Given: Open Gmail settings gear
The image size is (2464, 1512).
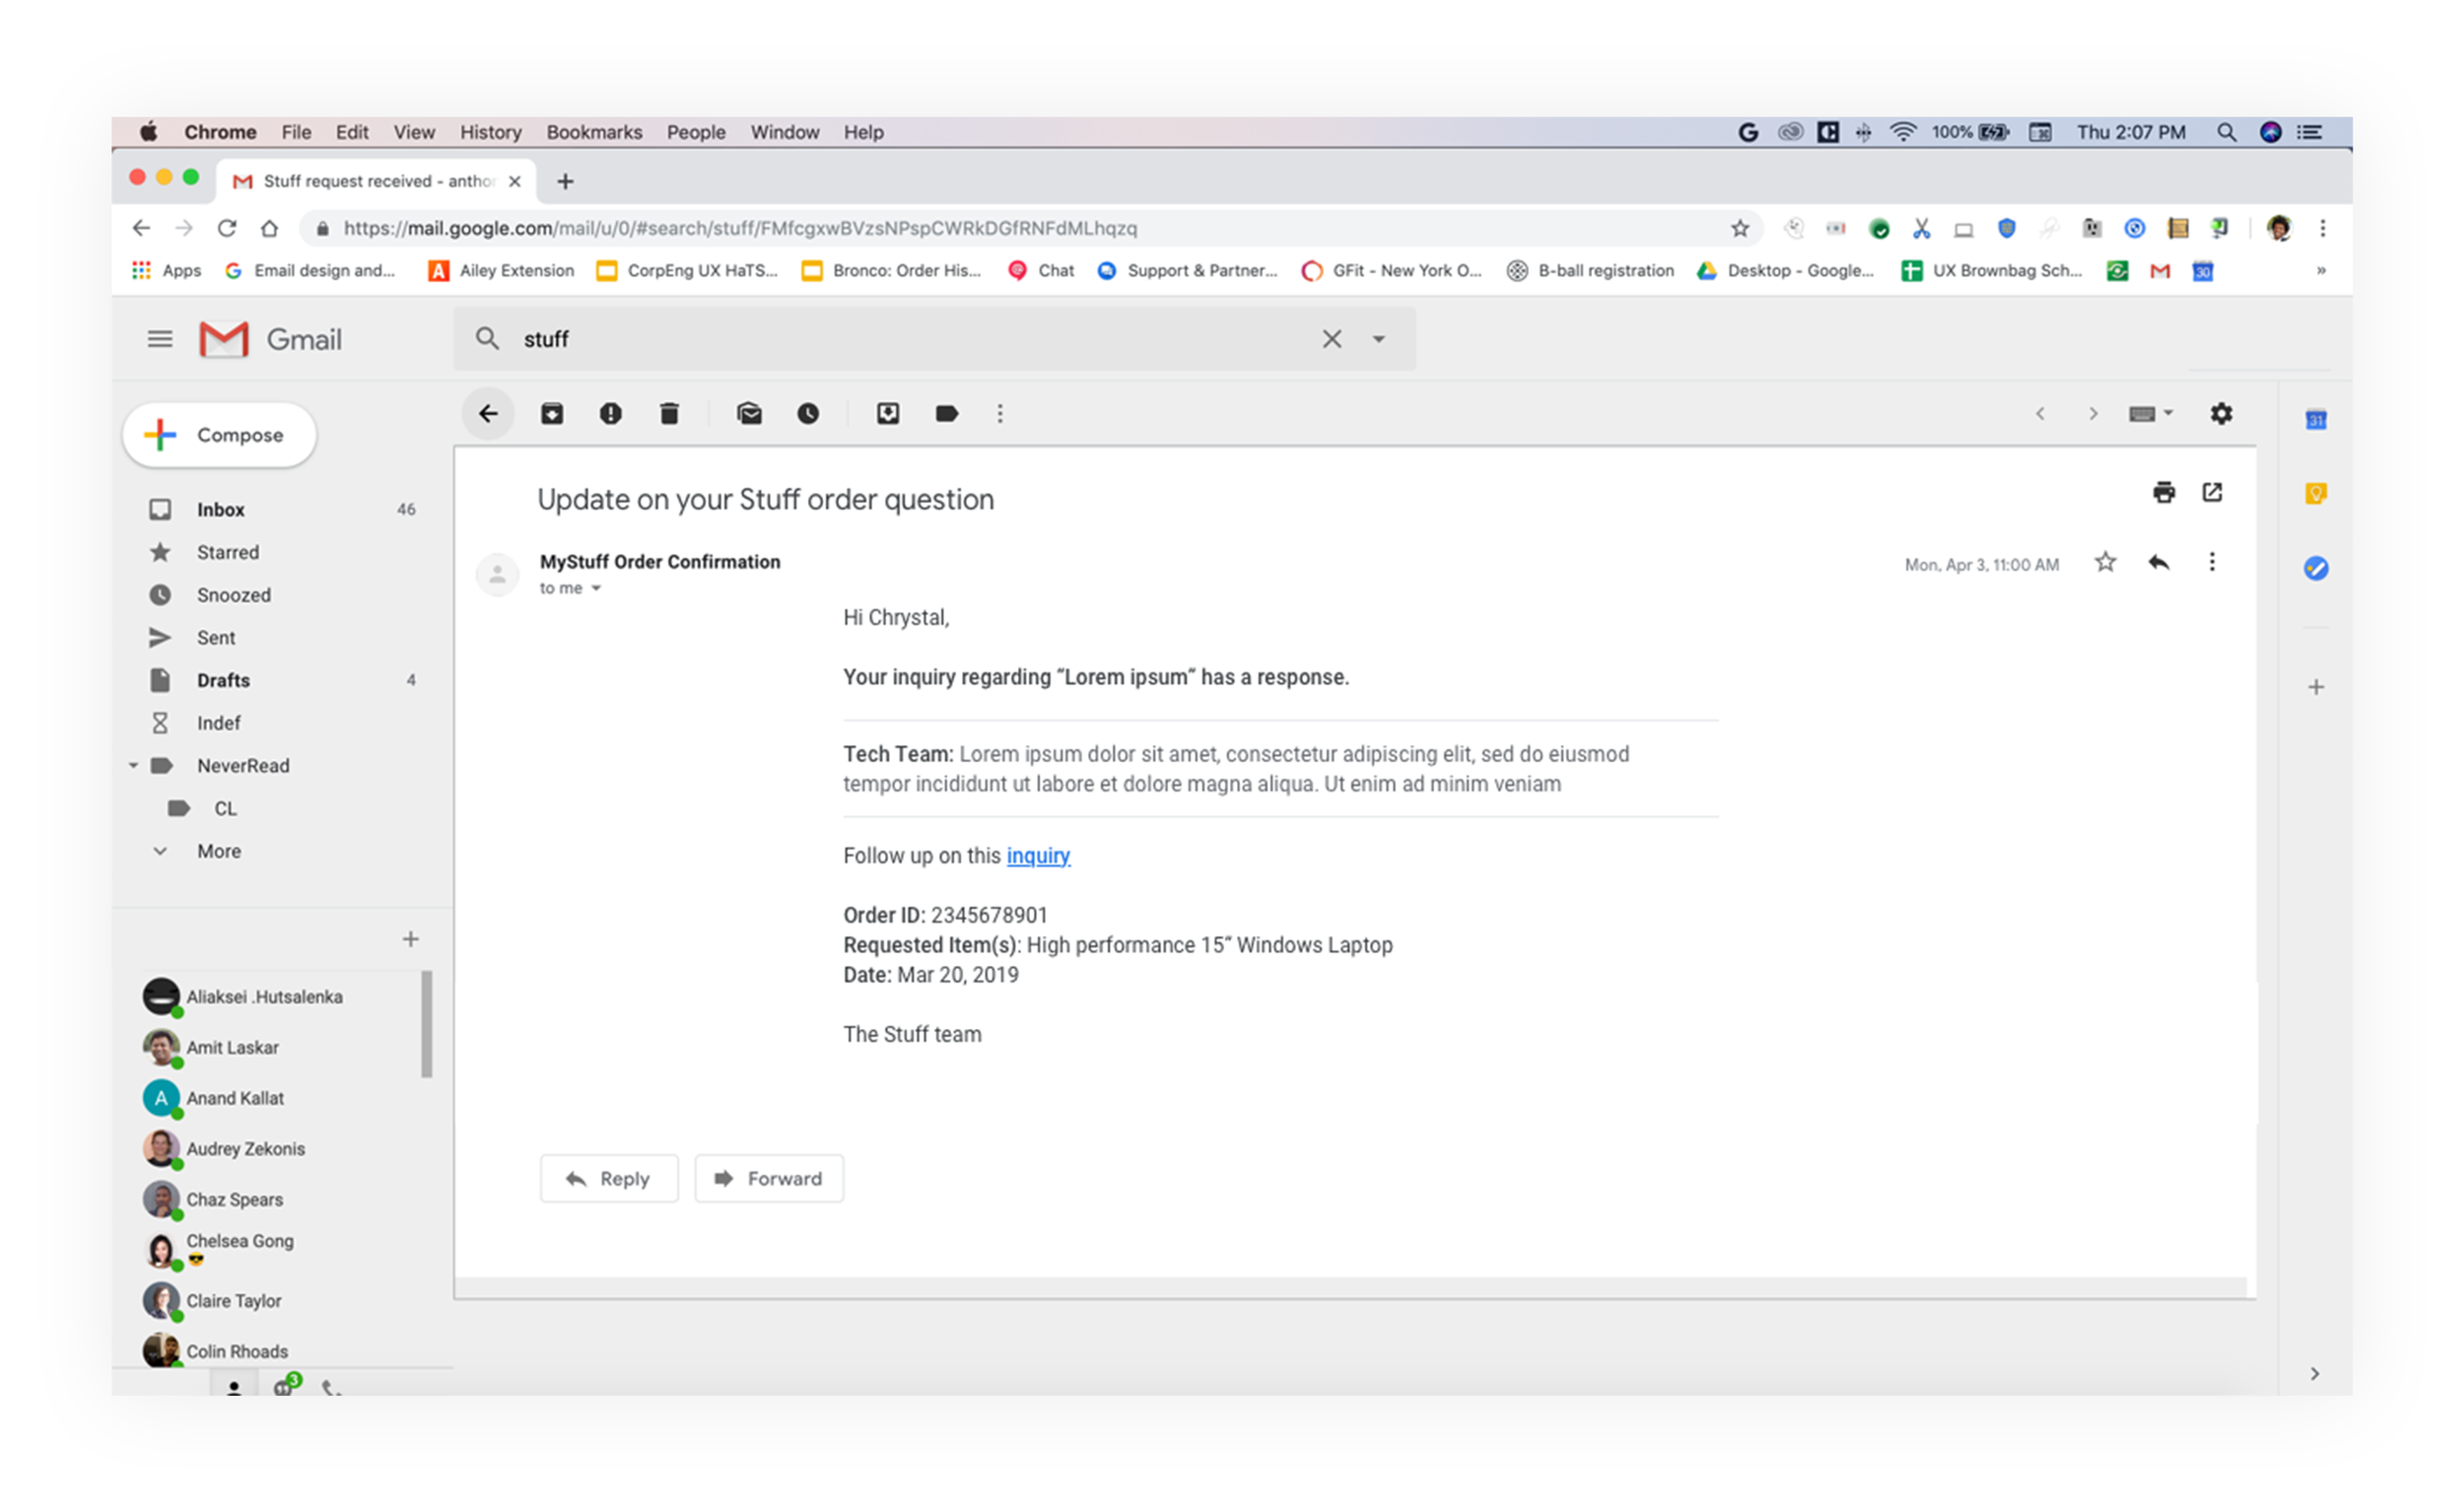Looking at the screenshot, I should pyautogui.click(x=2220, y=414).
